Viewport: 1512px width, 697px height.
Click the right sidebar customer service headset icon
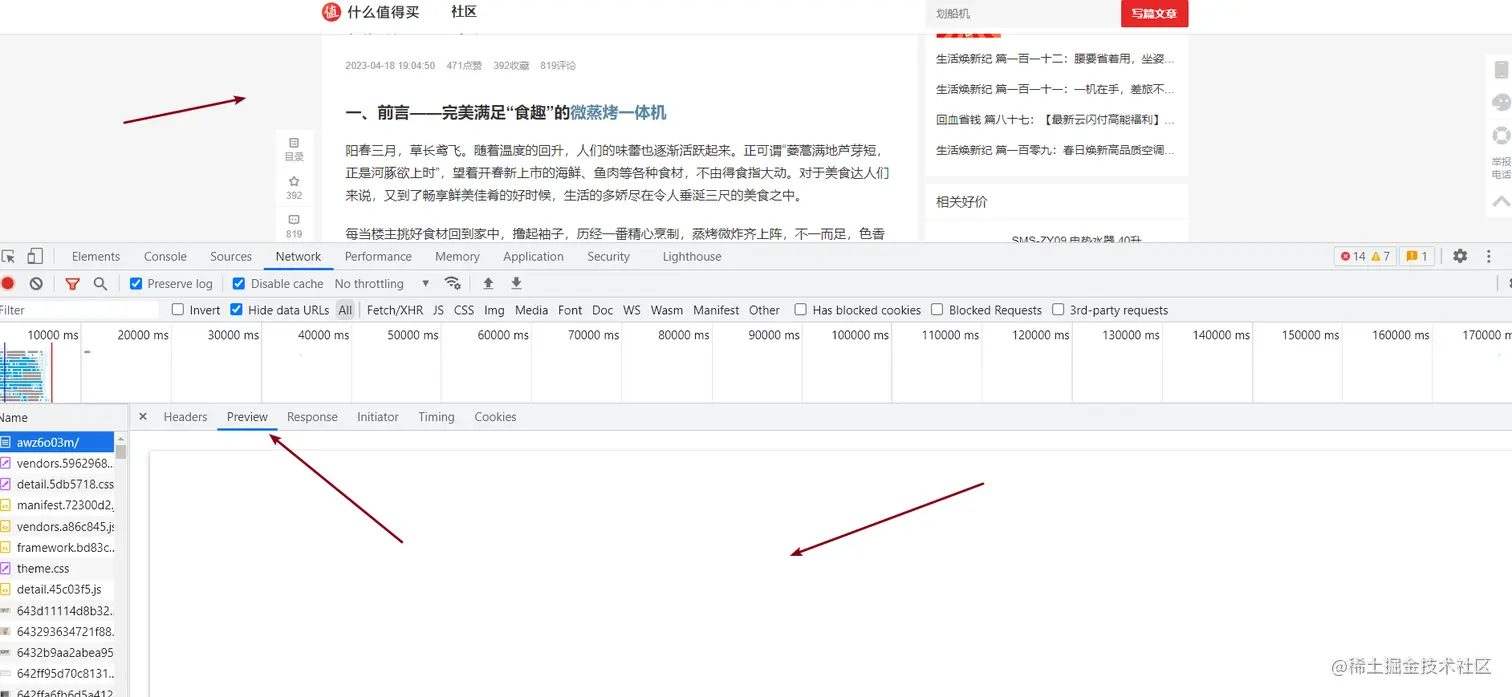coord(1501,102)
